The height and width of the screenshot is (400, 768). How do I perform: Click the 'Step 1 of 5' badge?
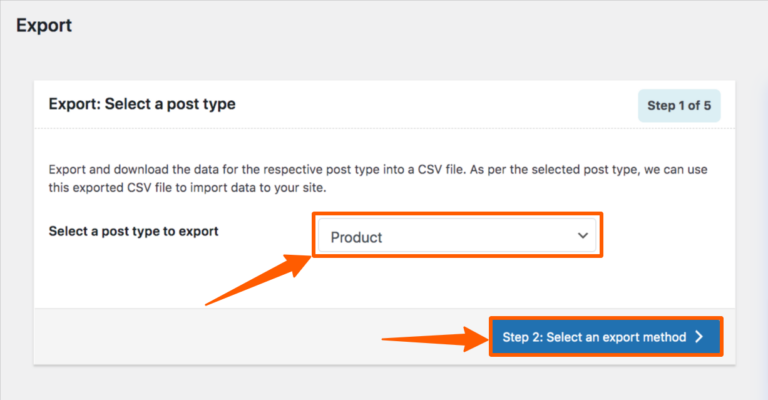click(x=679, y=105)
